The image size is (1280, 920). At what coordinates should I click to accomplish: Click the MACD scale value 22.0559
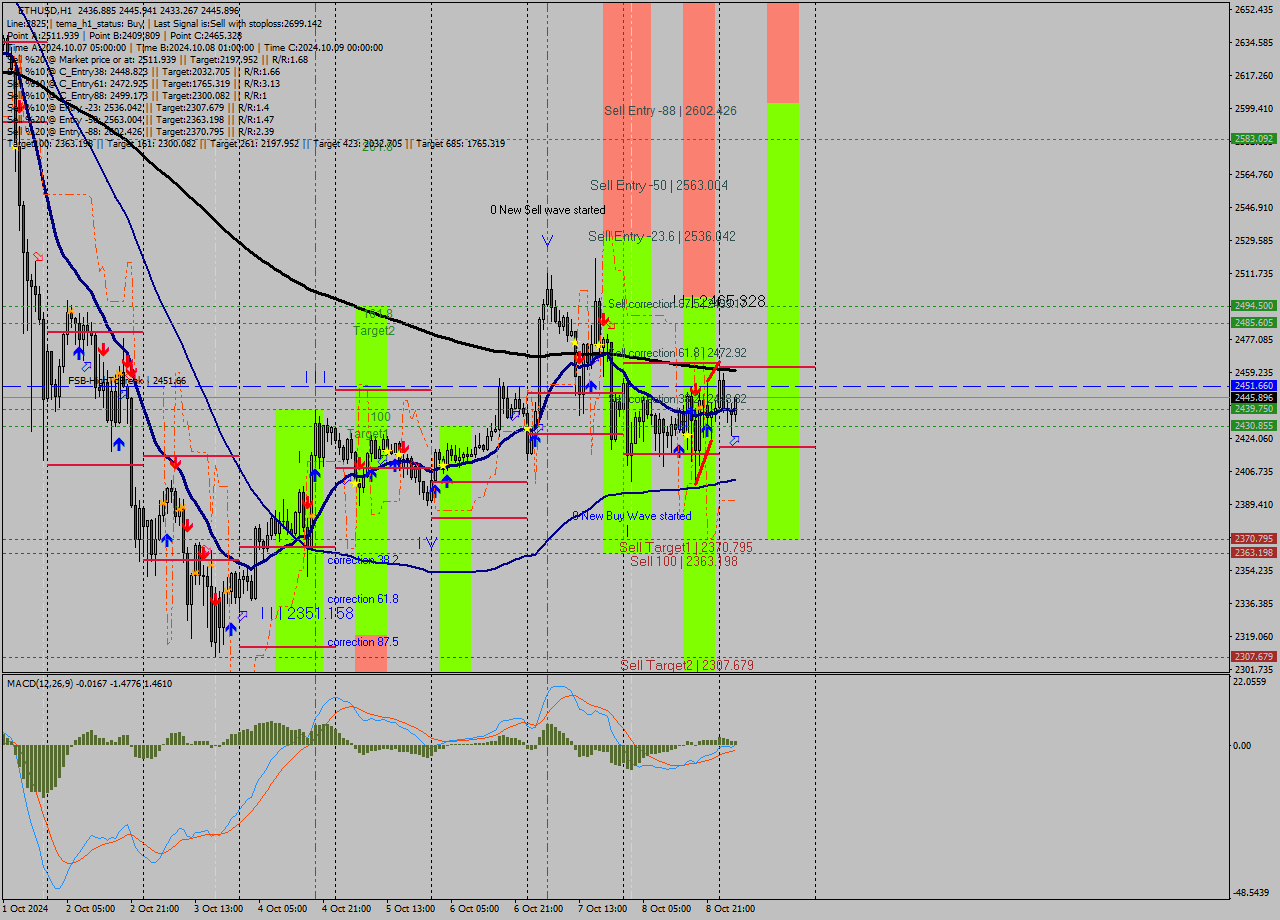click(x=1250, y=681)
